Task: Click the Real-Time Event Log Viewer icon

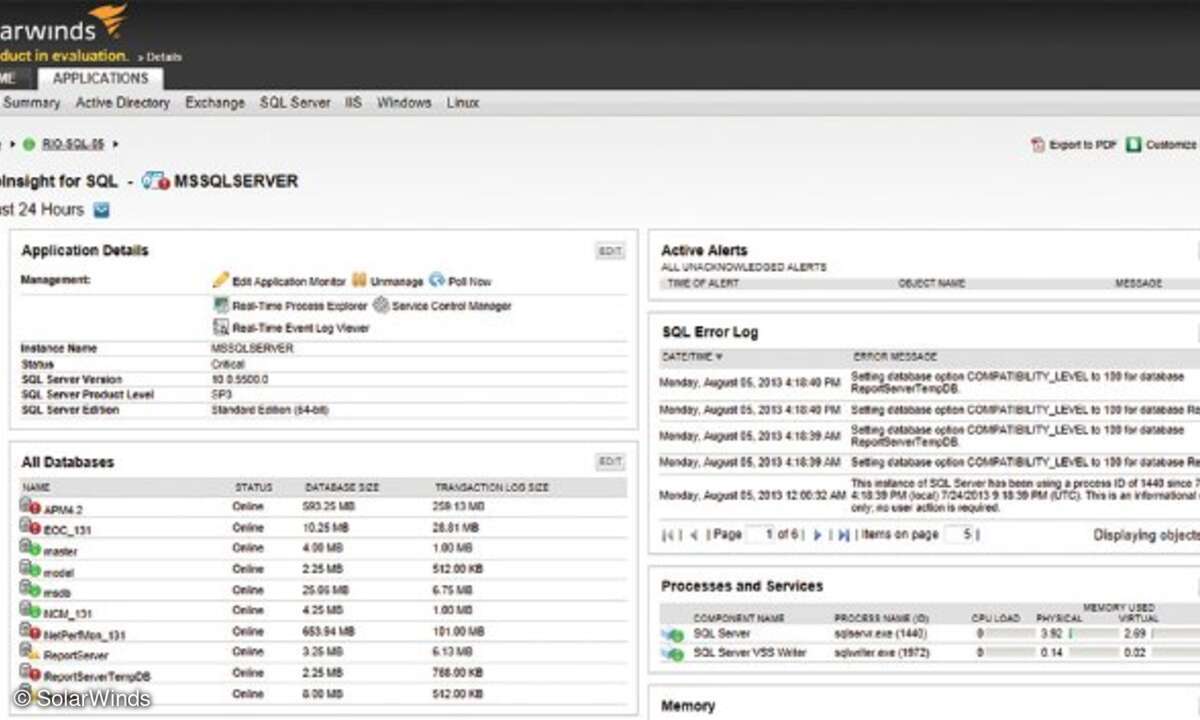Action: 221,327
